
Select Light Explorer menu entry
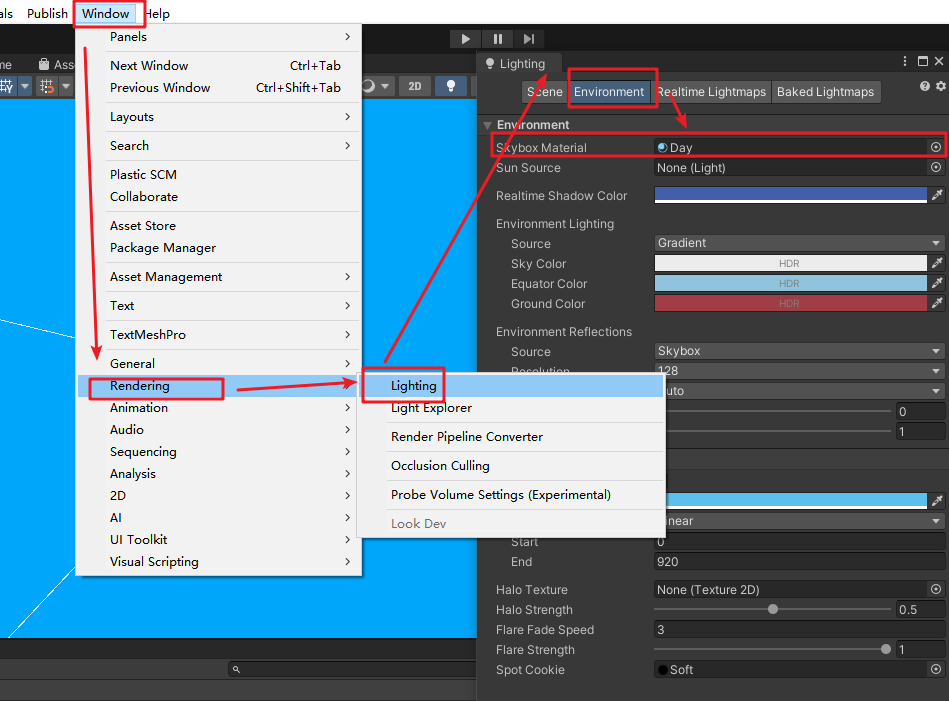pos(431,408)
